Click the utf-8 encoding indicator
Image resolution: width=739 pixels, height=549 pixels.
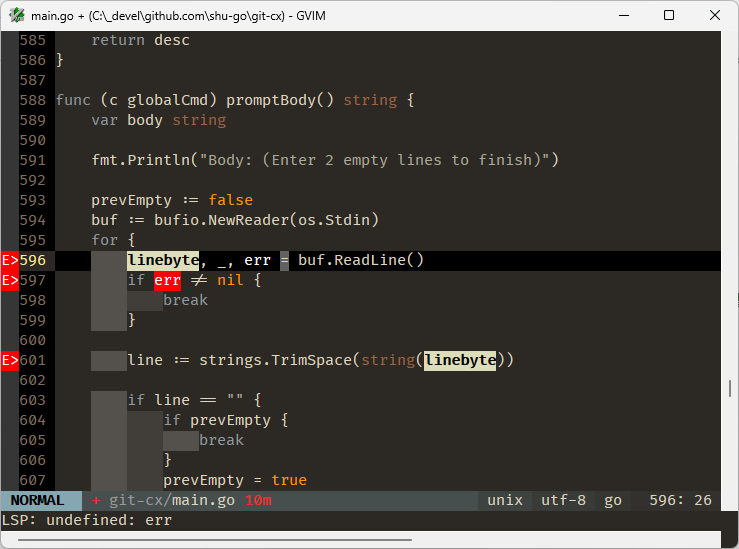pos(563,500)
